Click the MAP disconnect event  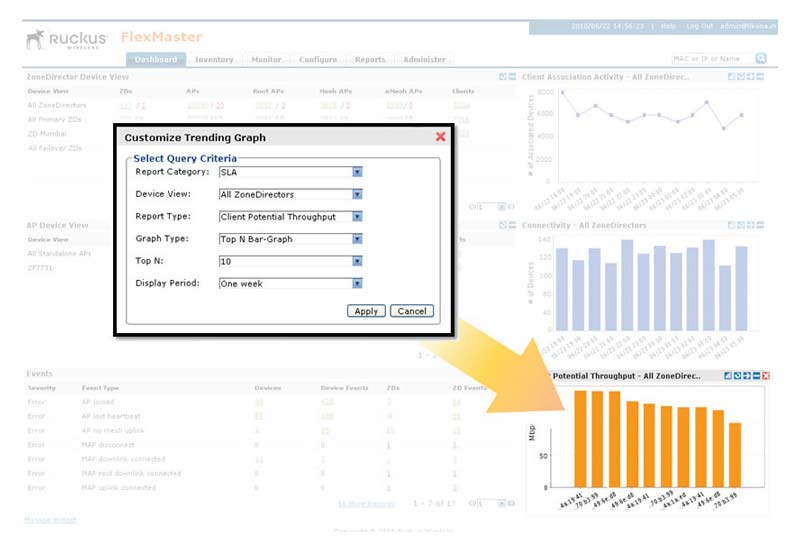point(108,445)
